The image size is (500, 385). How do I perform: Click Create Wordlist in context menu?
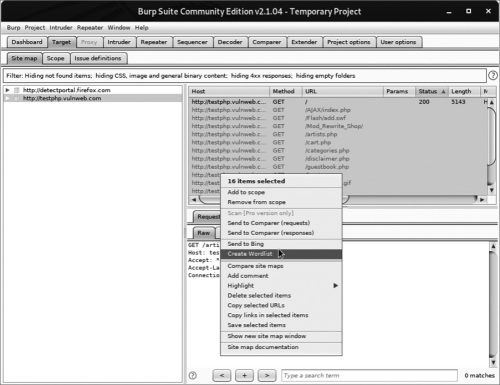tap(281, 254)
